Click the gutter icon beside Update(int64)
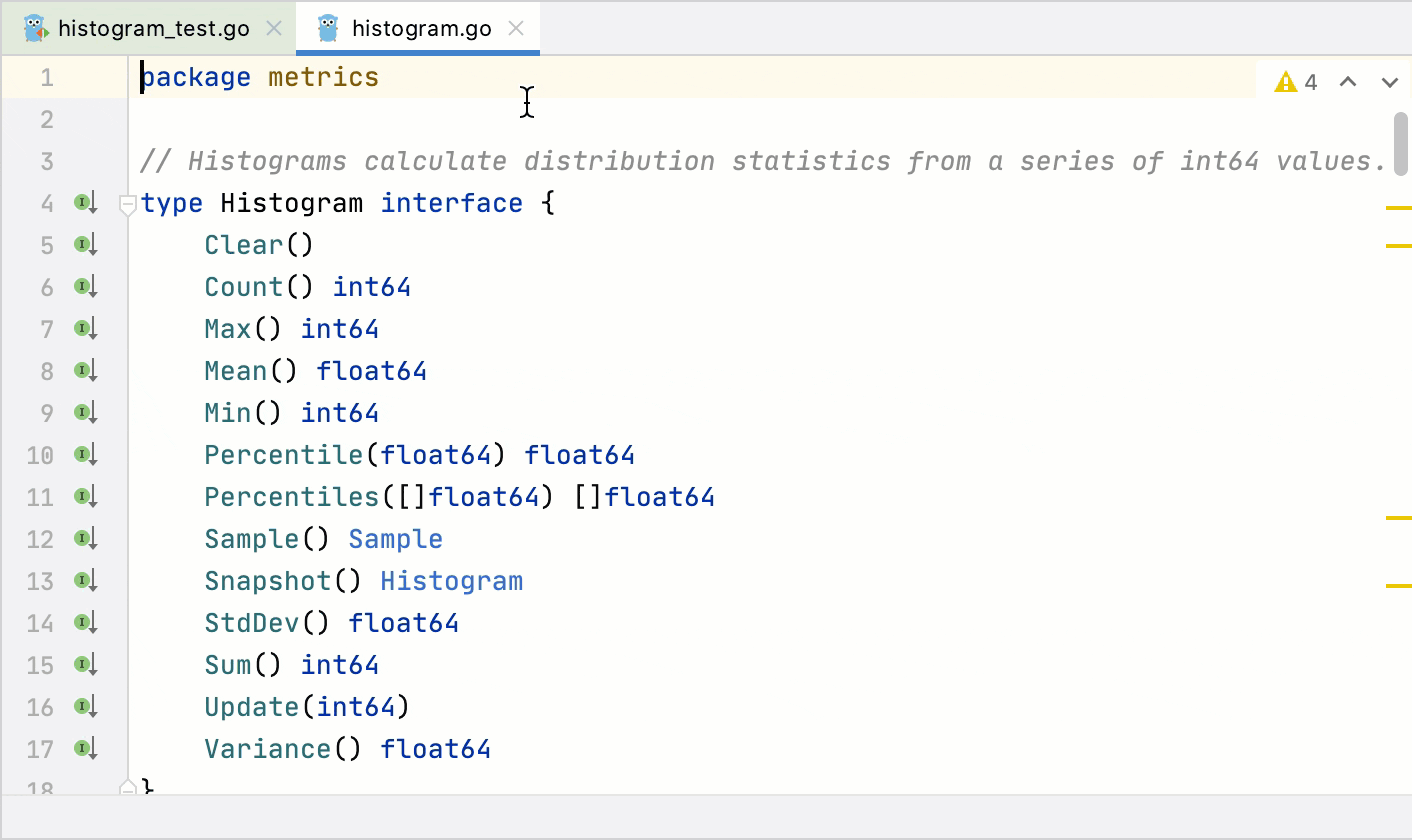 click(86, 707)
